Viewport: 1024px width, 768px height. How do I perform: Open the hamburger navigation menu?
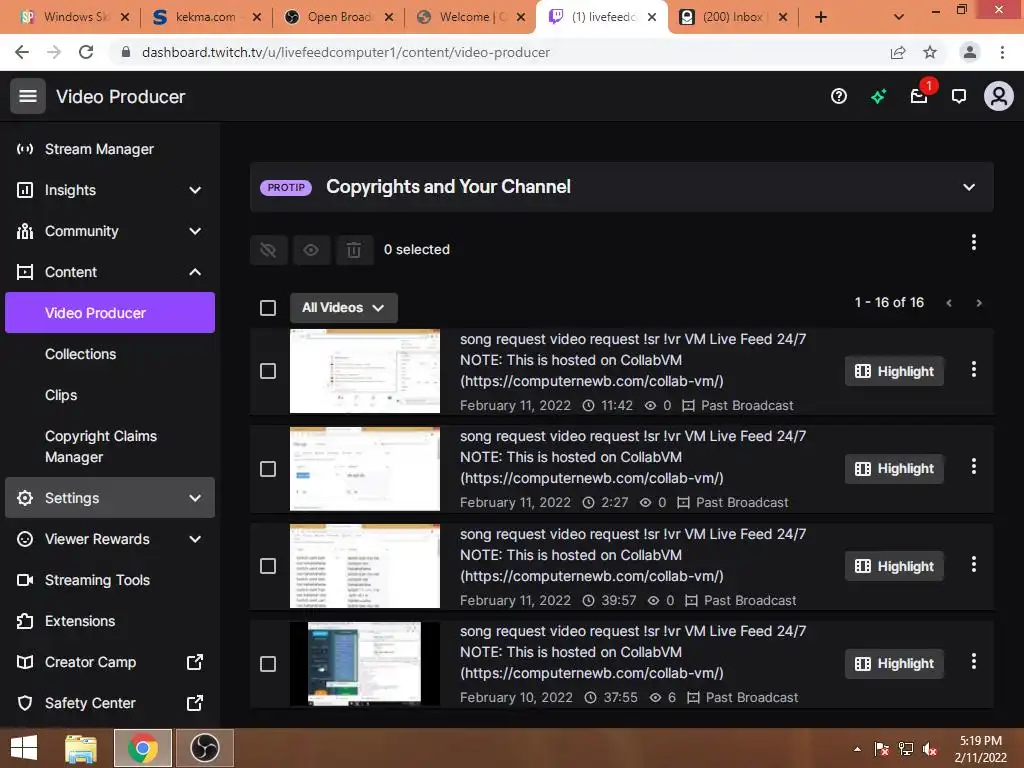(27, 96)
